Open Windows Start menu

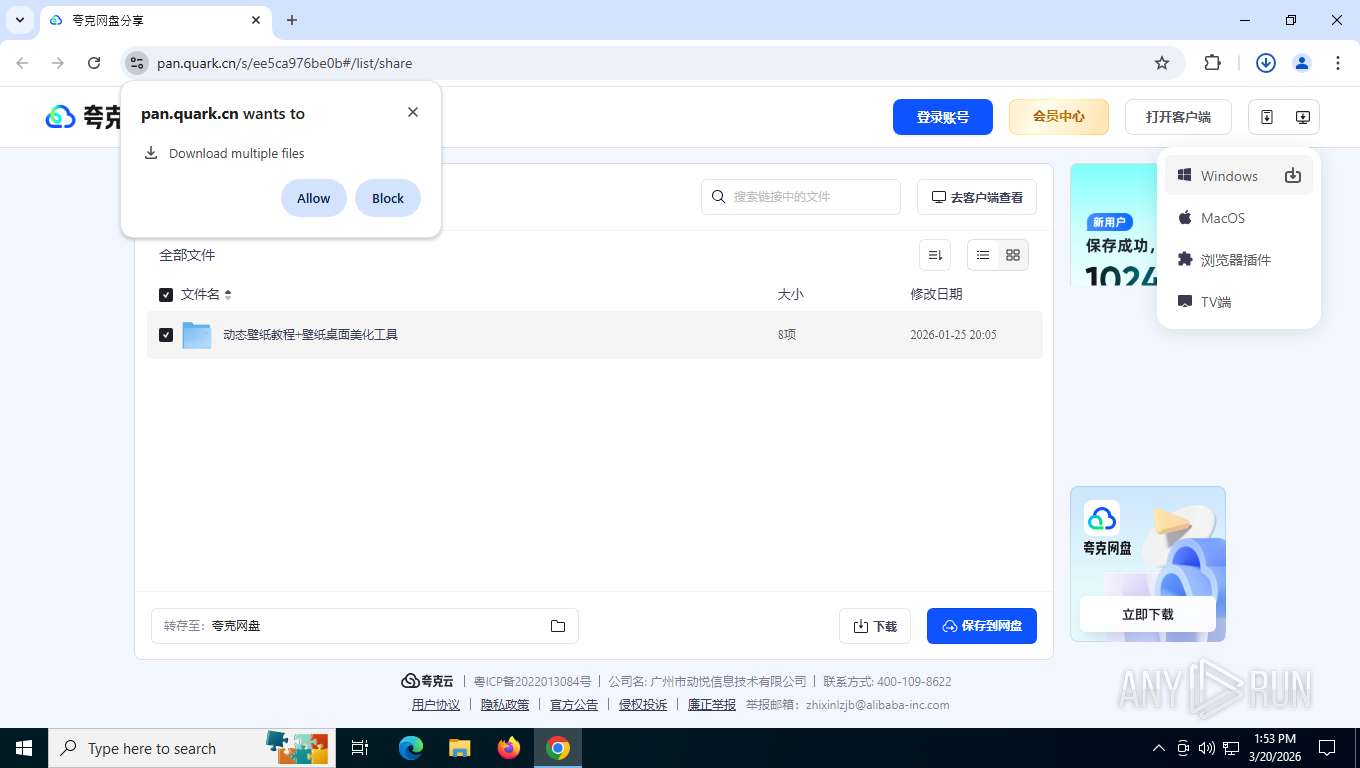tap(24, 748)
